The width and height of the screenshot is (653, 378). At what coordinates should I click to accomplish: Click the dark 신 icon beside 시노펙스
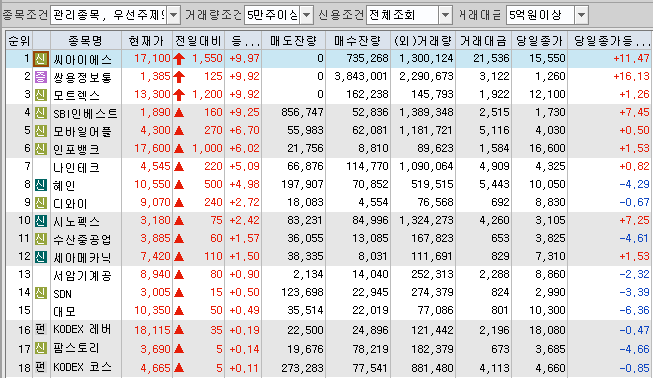click(41, 220)
